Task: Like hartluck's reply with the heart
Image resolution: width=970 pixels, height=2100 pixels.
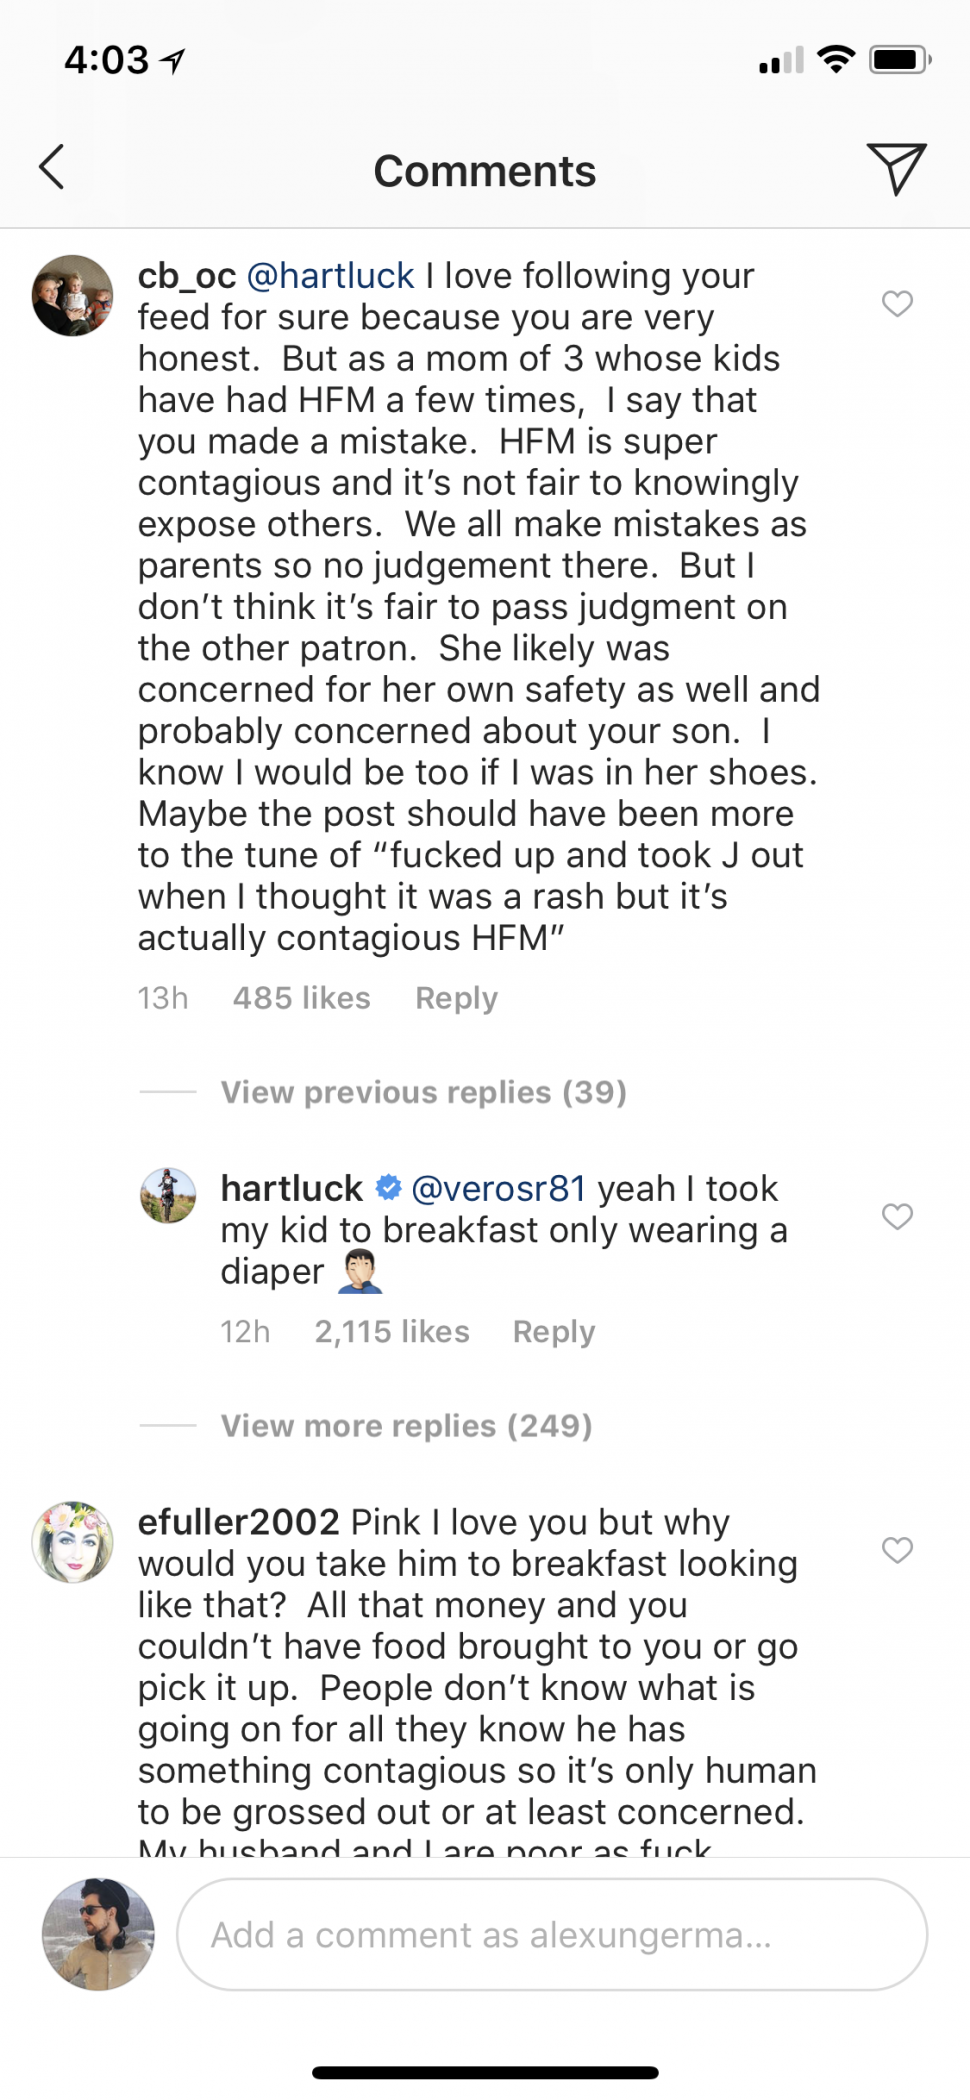Action: (x=897, y=1216)
